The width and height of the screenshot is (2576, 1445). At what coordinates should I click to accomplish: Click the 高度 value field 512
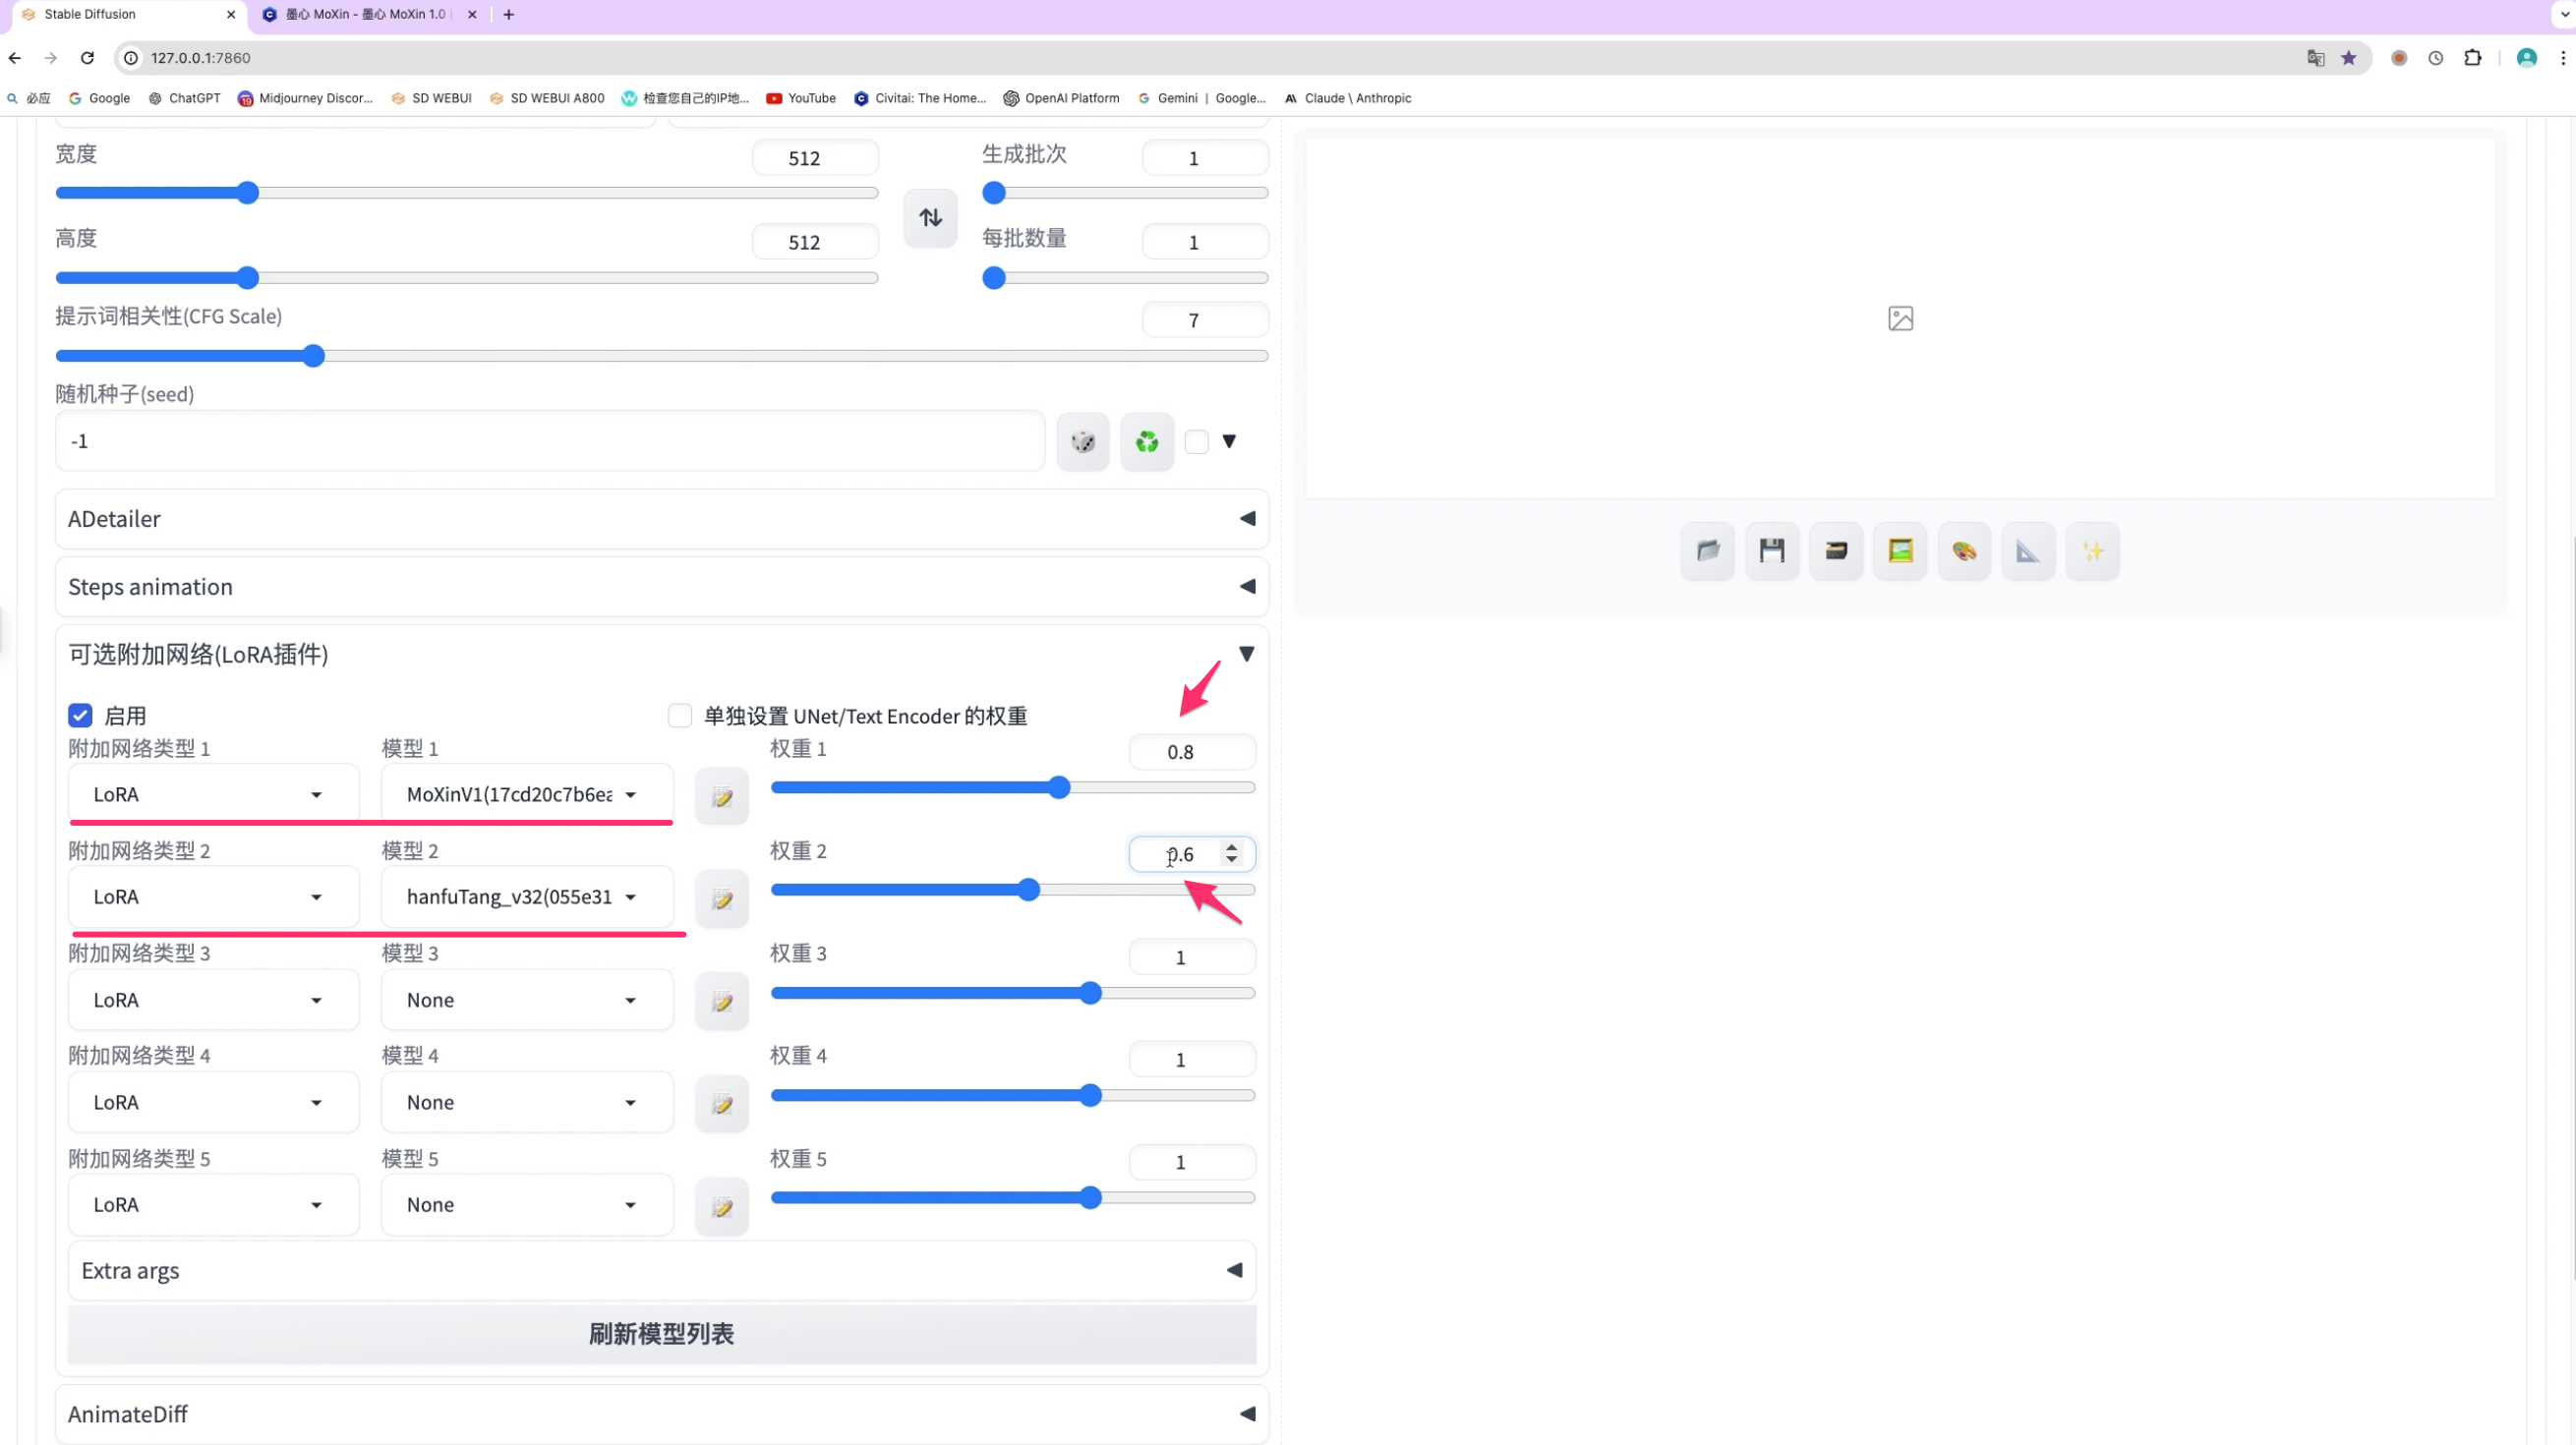(815, 242)
